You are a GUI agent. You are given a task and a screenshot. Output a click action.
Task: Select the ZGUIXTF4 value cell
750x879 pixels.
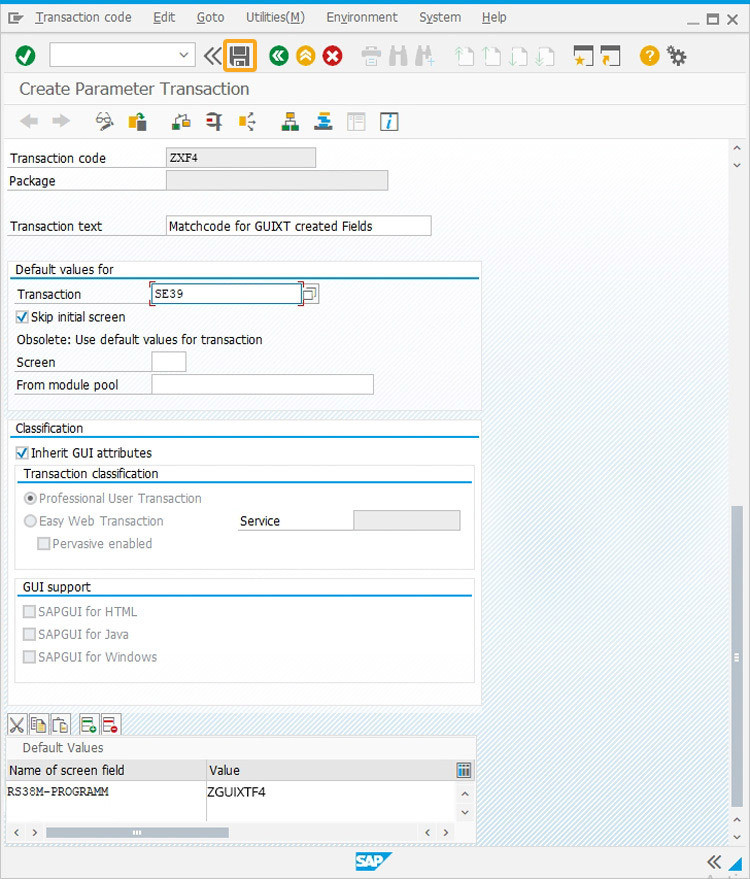tap(331, 792)
